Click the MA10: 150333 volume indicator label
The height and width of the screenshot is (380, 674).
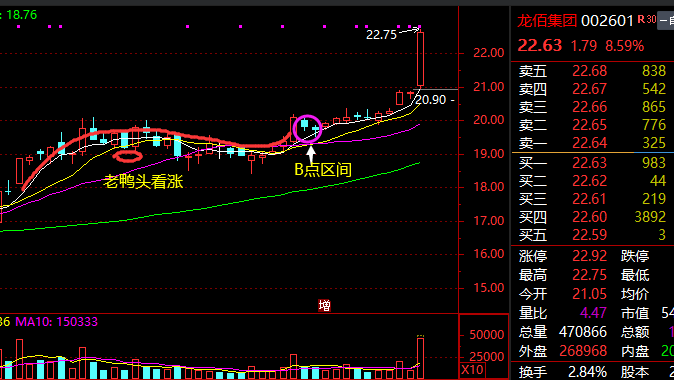click(57, 322)
